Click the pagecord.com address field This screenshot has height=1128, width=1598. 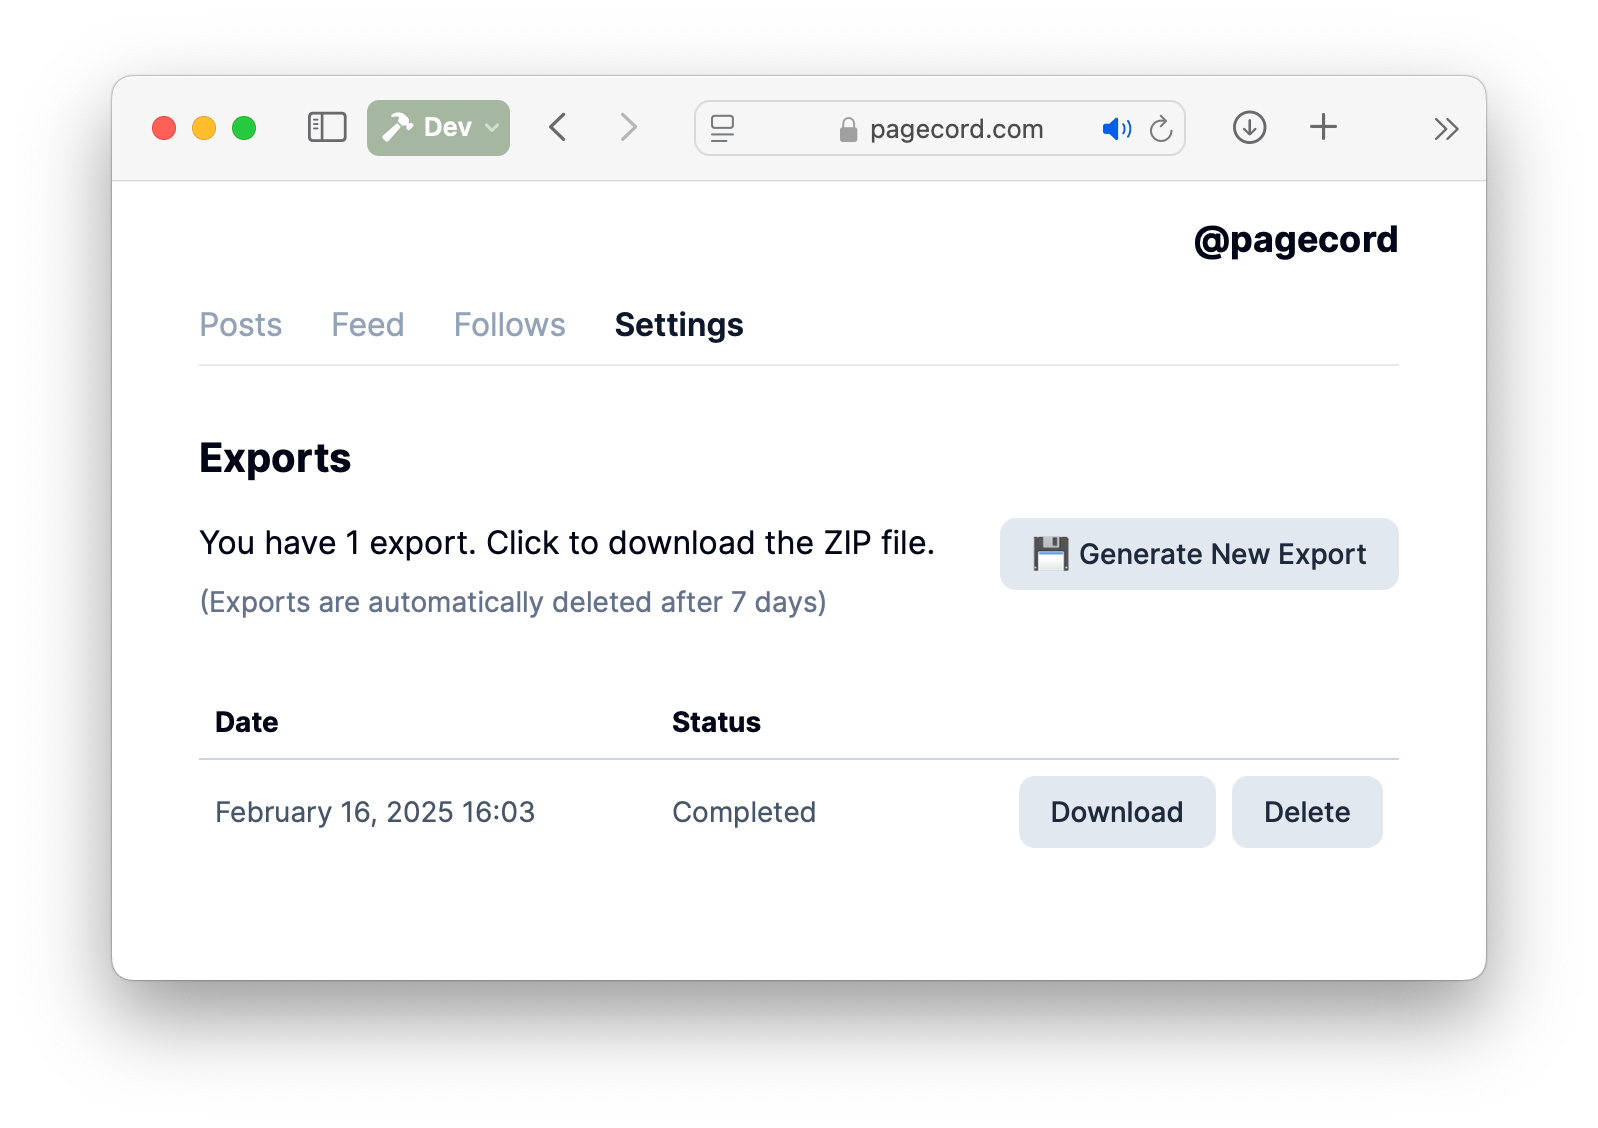coord(955,129)
